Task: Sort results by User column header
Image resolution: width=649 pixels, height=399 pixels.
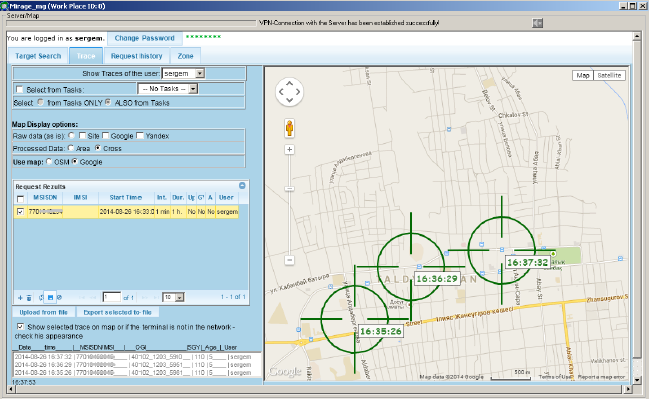Action: point(226,198)
